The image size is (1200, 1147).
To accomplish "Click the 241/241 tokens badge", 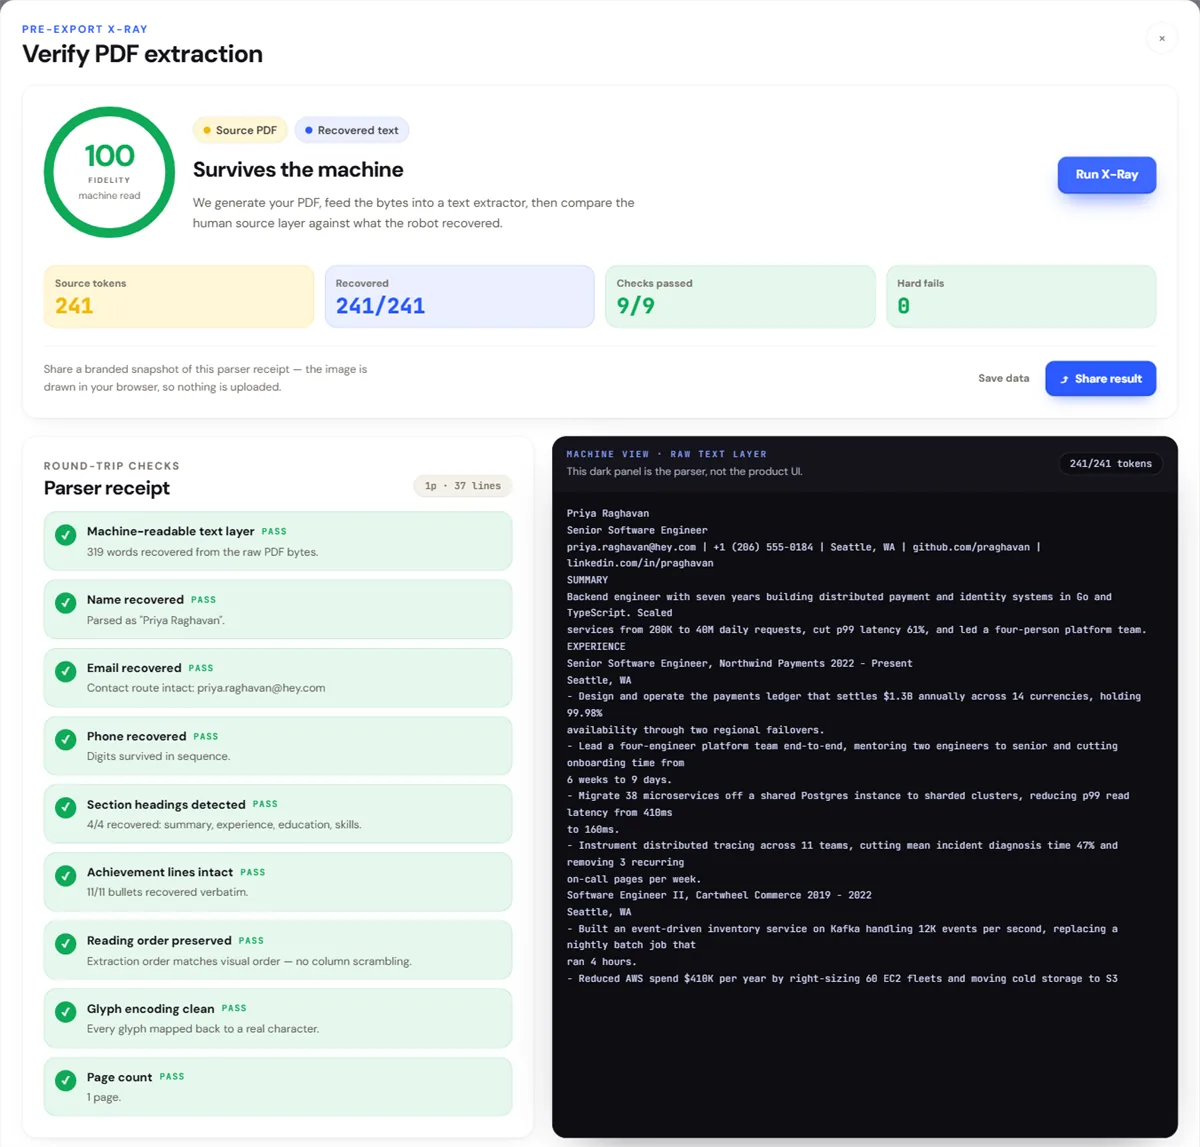I will tap(1110, 463).
